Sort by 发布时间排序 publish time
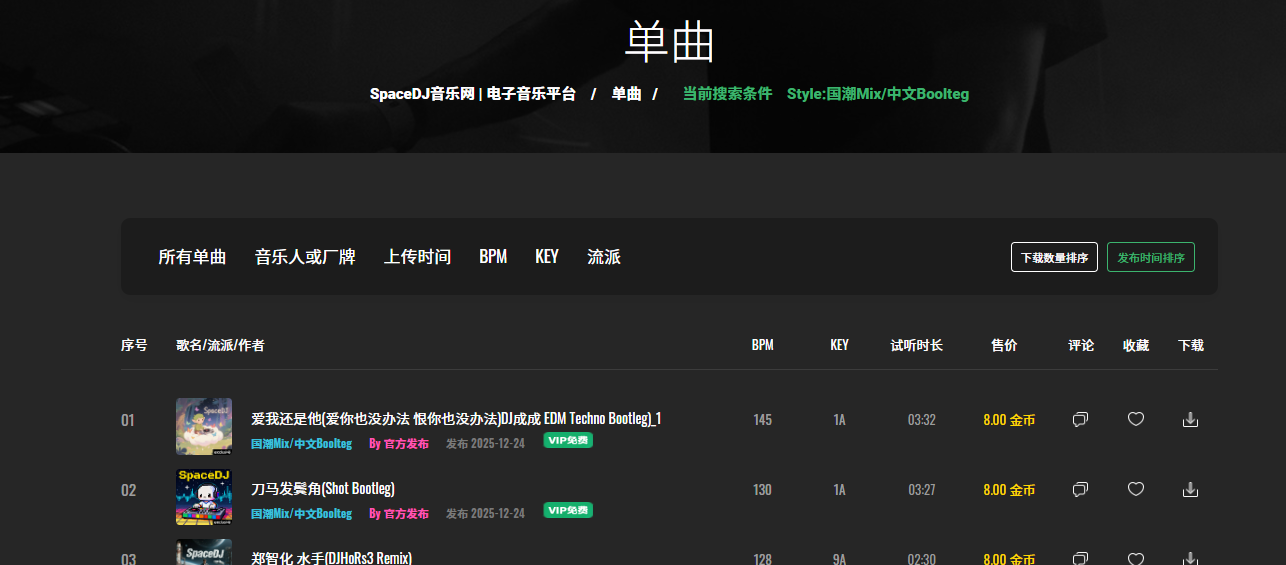This screenshot has height=565, width=1286. (x=1150, y=257)
